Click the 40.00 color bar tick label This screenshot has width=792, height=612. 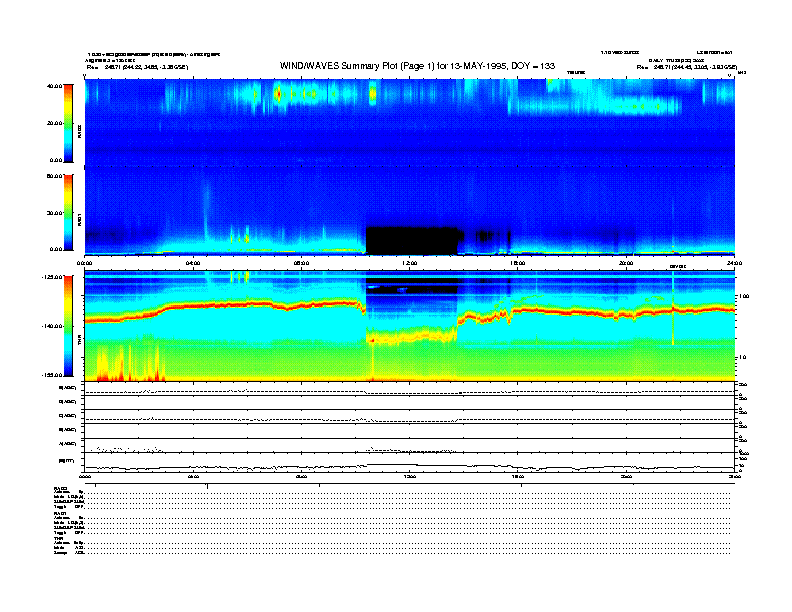click(x=54, y=86)
